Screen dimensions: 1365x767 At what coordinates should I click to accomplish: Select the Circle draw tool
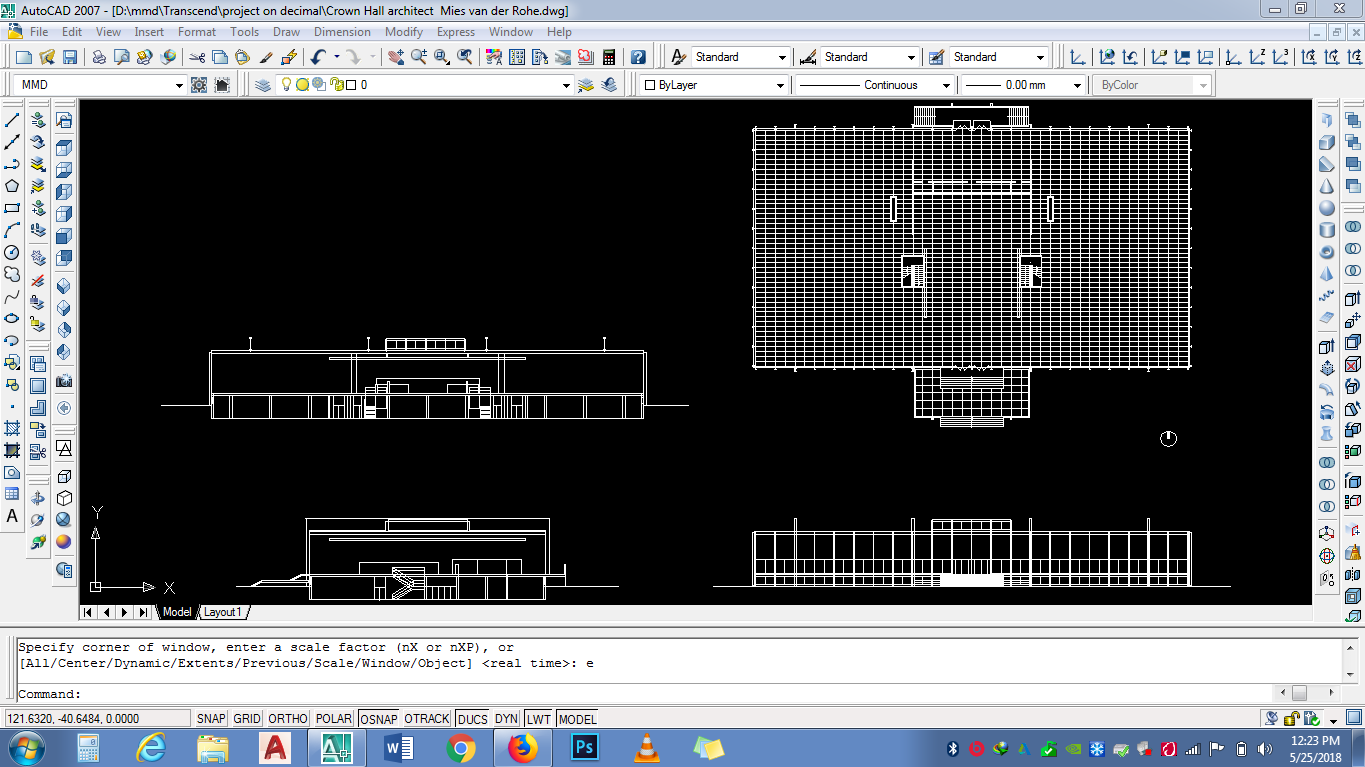12,253
